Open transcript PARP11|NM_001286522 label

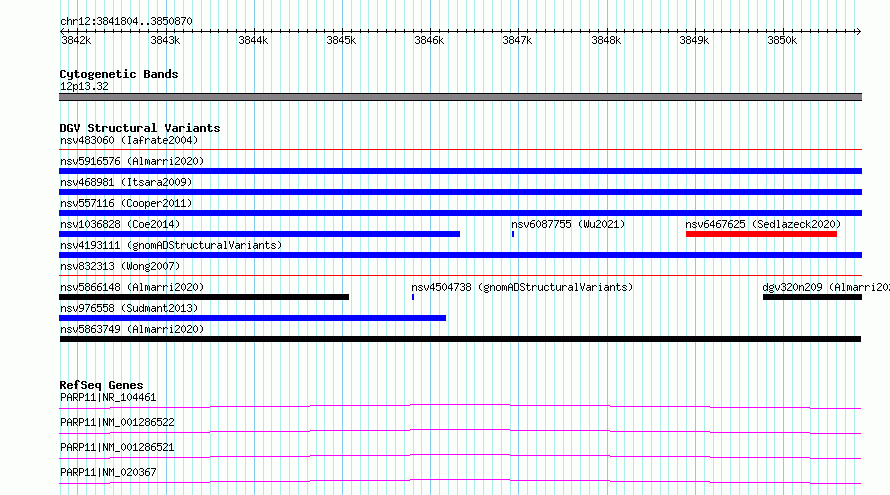coord(117,422)
